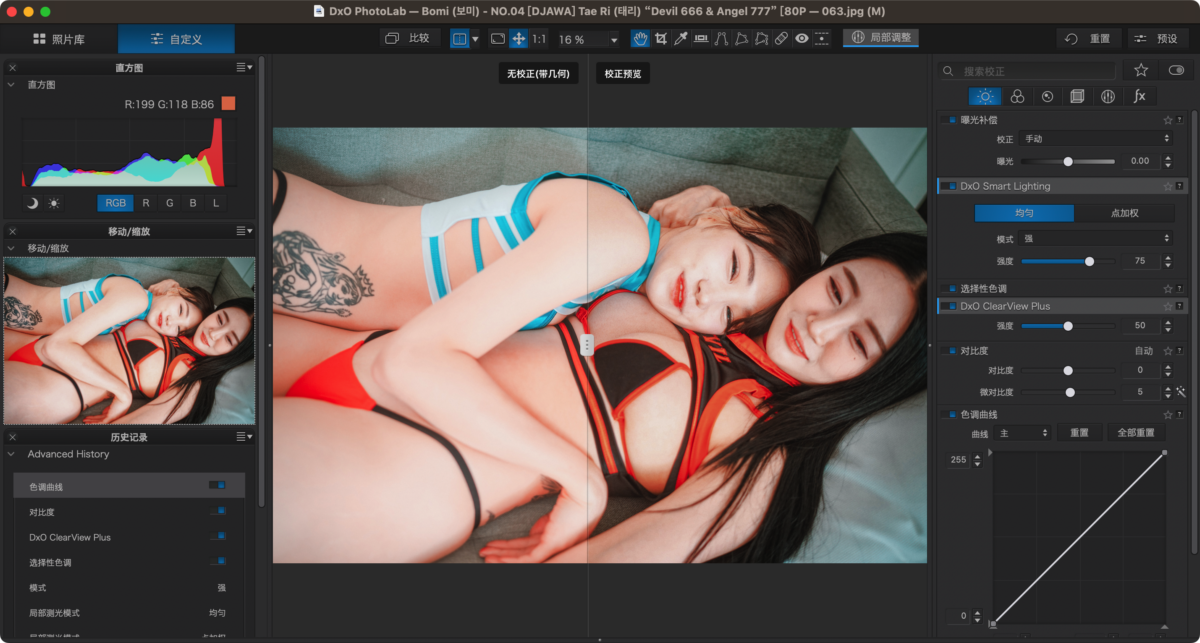This screenshot has width=1200, height=643.
Task: Pick the white balance eyedropper tool
Action: tap(680, 39)
